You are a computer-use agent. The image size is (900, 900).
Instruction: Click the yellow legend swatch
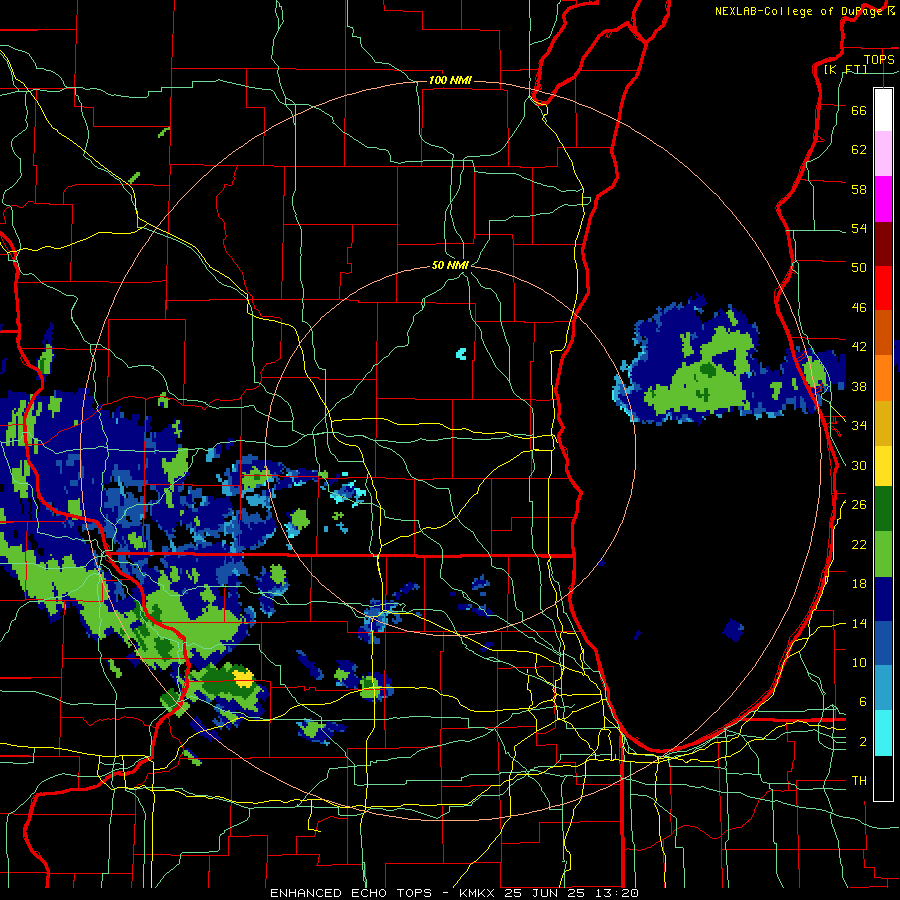tap(883, 466)
